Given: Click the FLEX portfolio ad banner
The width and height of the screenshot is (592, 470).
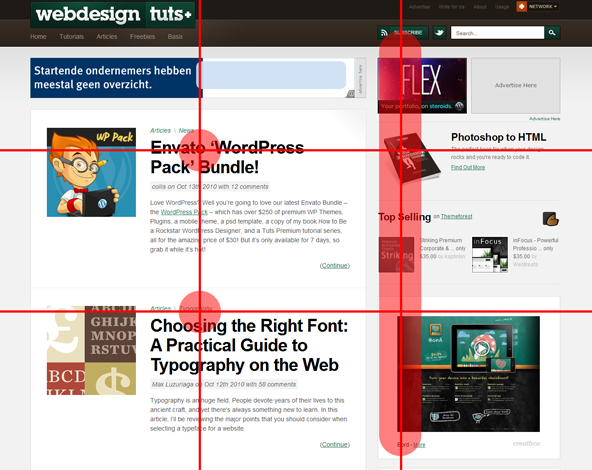Looking at the screenshot, I should 422,86.
